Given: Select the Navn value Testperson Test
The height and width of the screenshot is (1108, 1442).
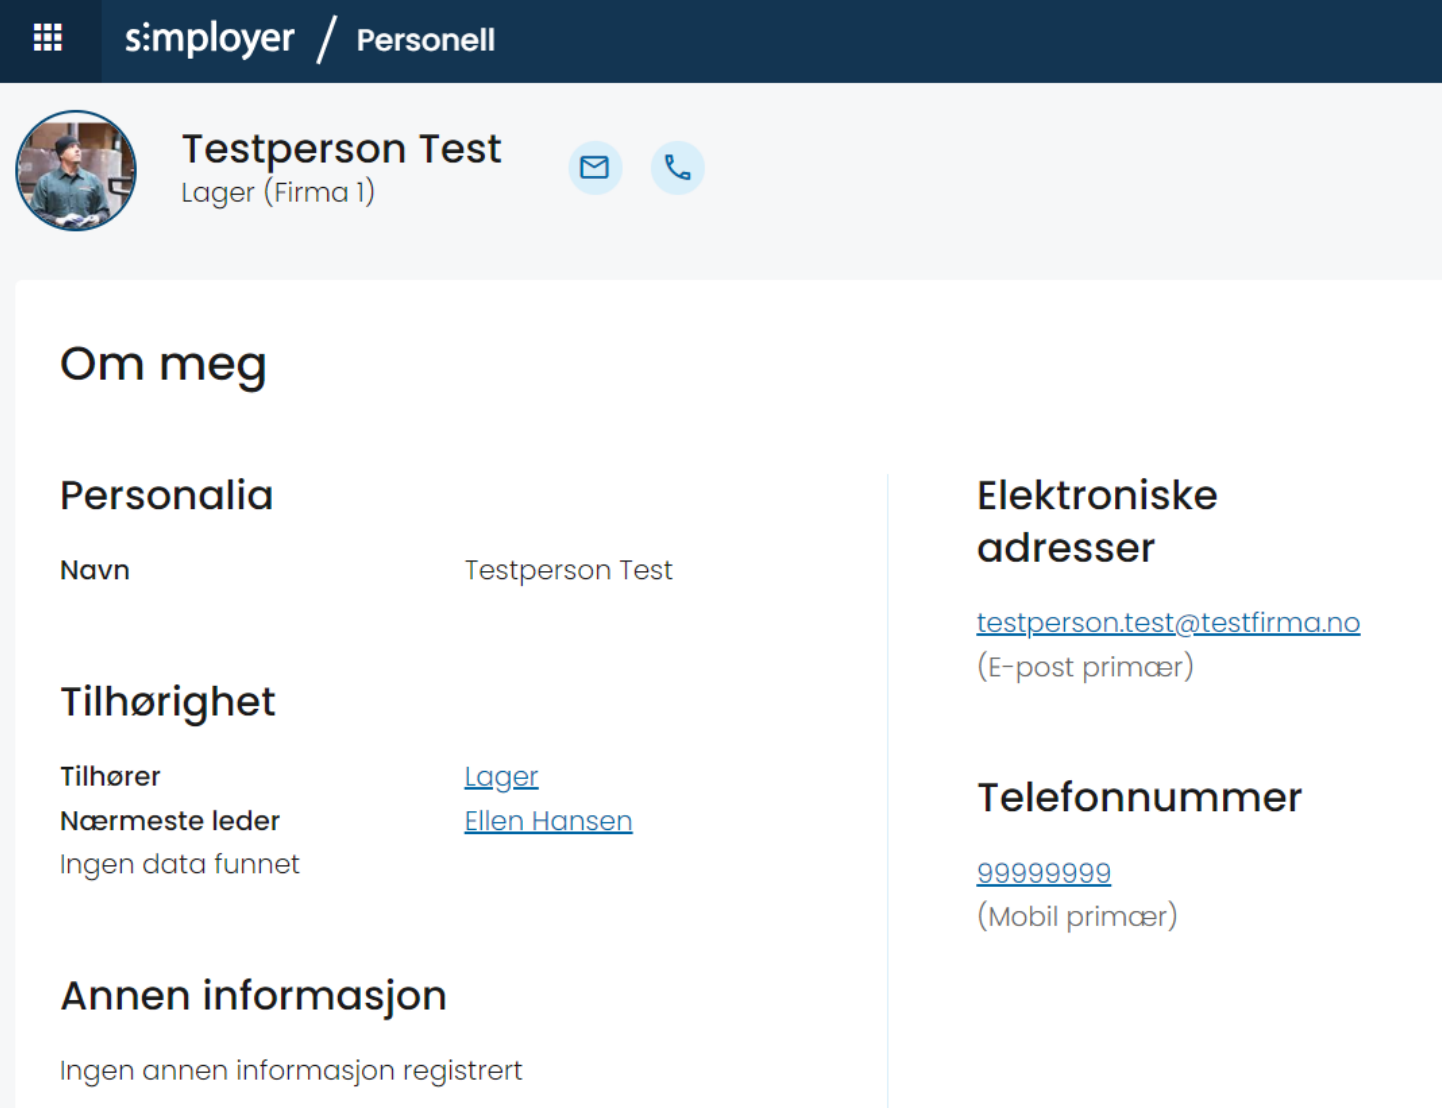Looking at the screenshot, I should (568, 570).
